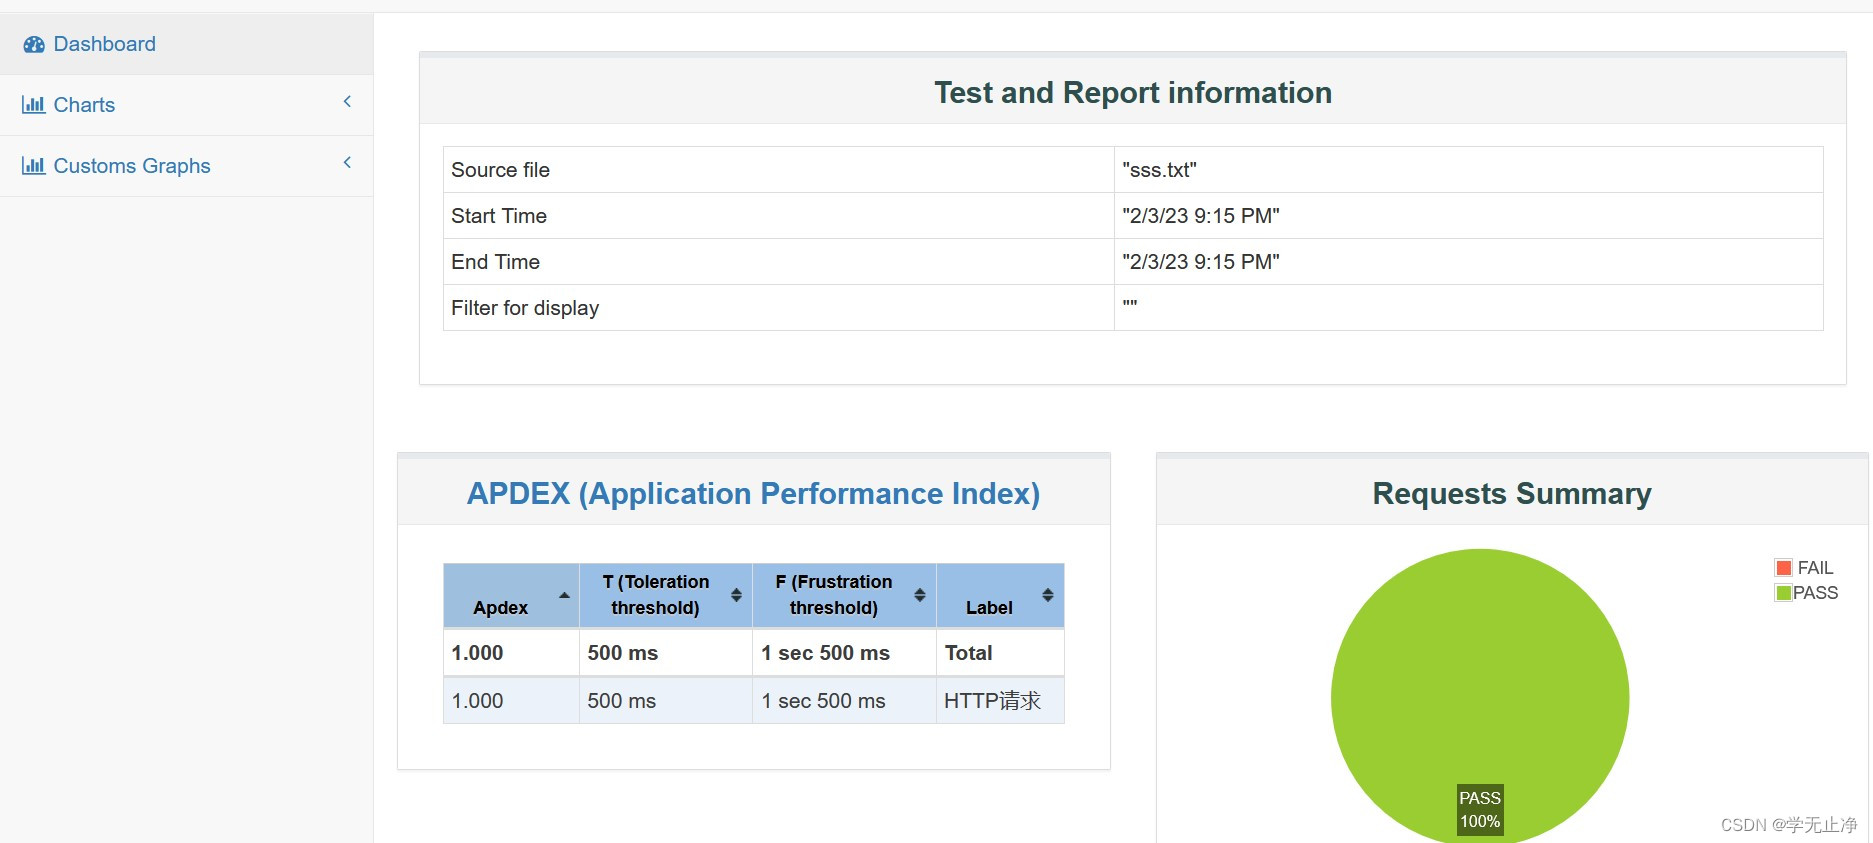Screen dimensions: 1873x843
Task: Open the Charts sidebar menu
Action: point(84,105)
